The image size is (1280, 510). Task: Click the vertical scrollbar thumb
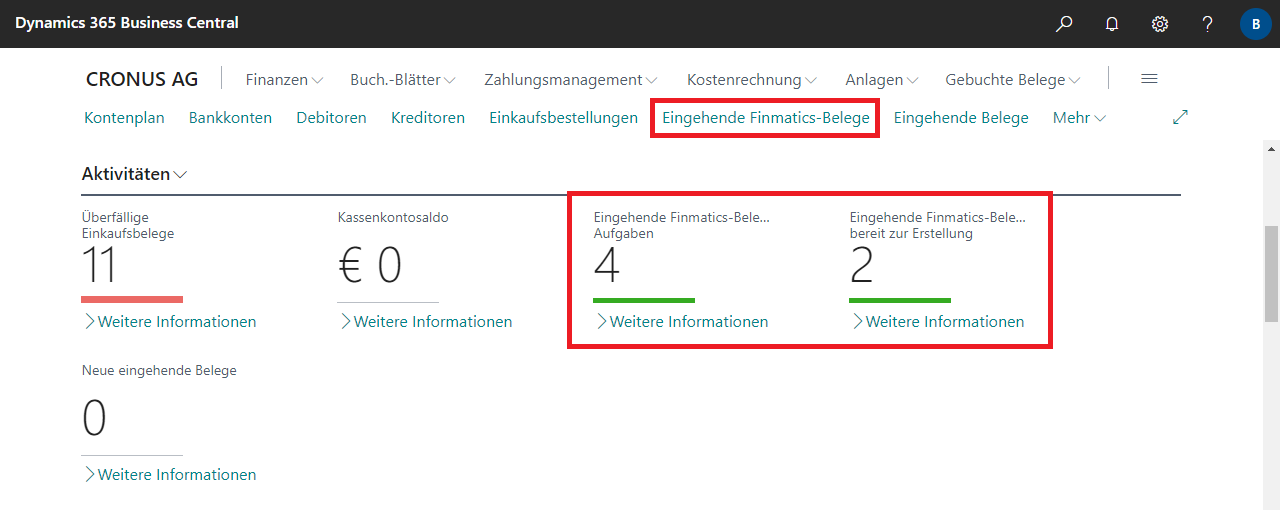[x=1271, y=273]
